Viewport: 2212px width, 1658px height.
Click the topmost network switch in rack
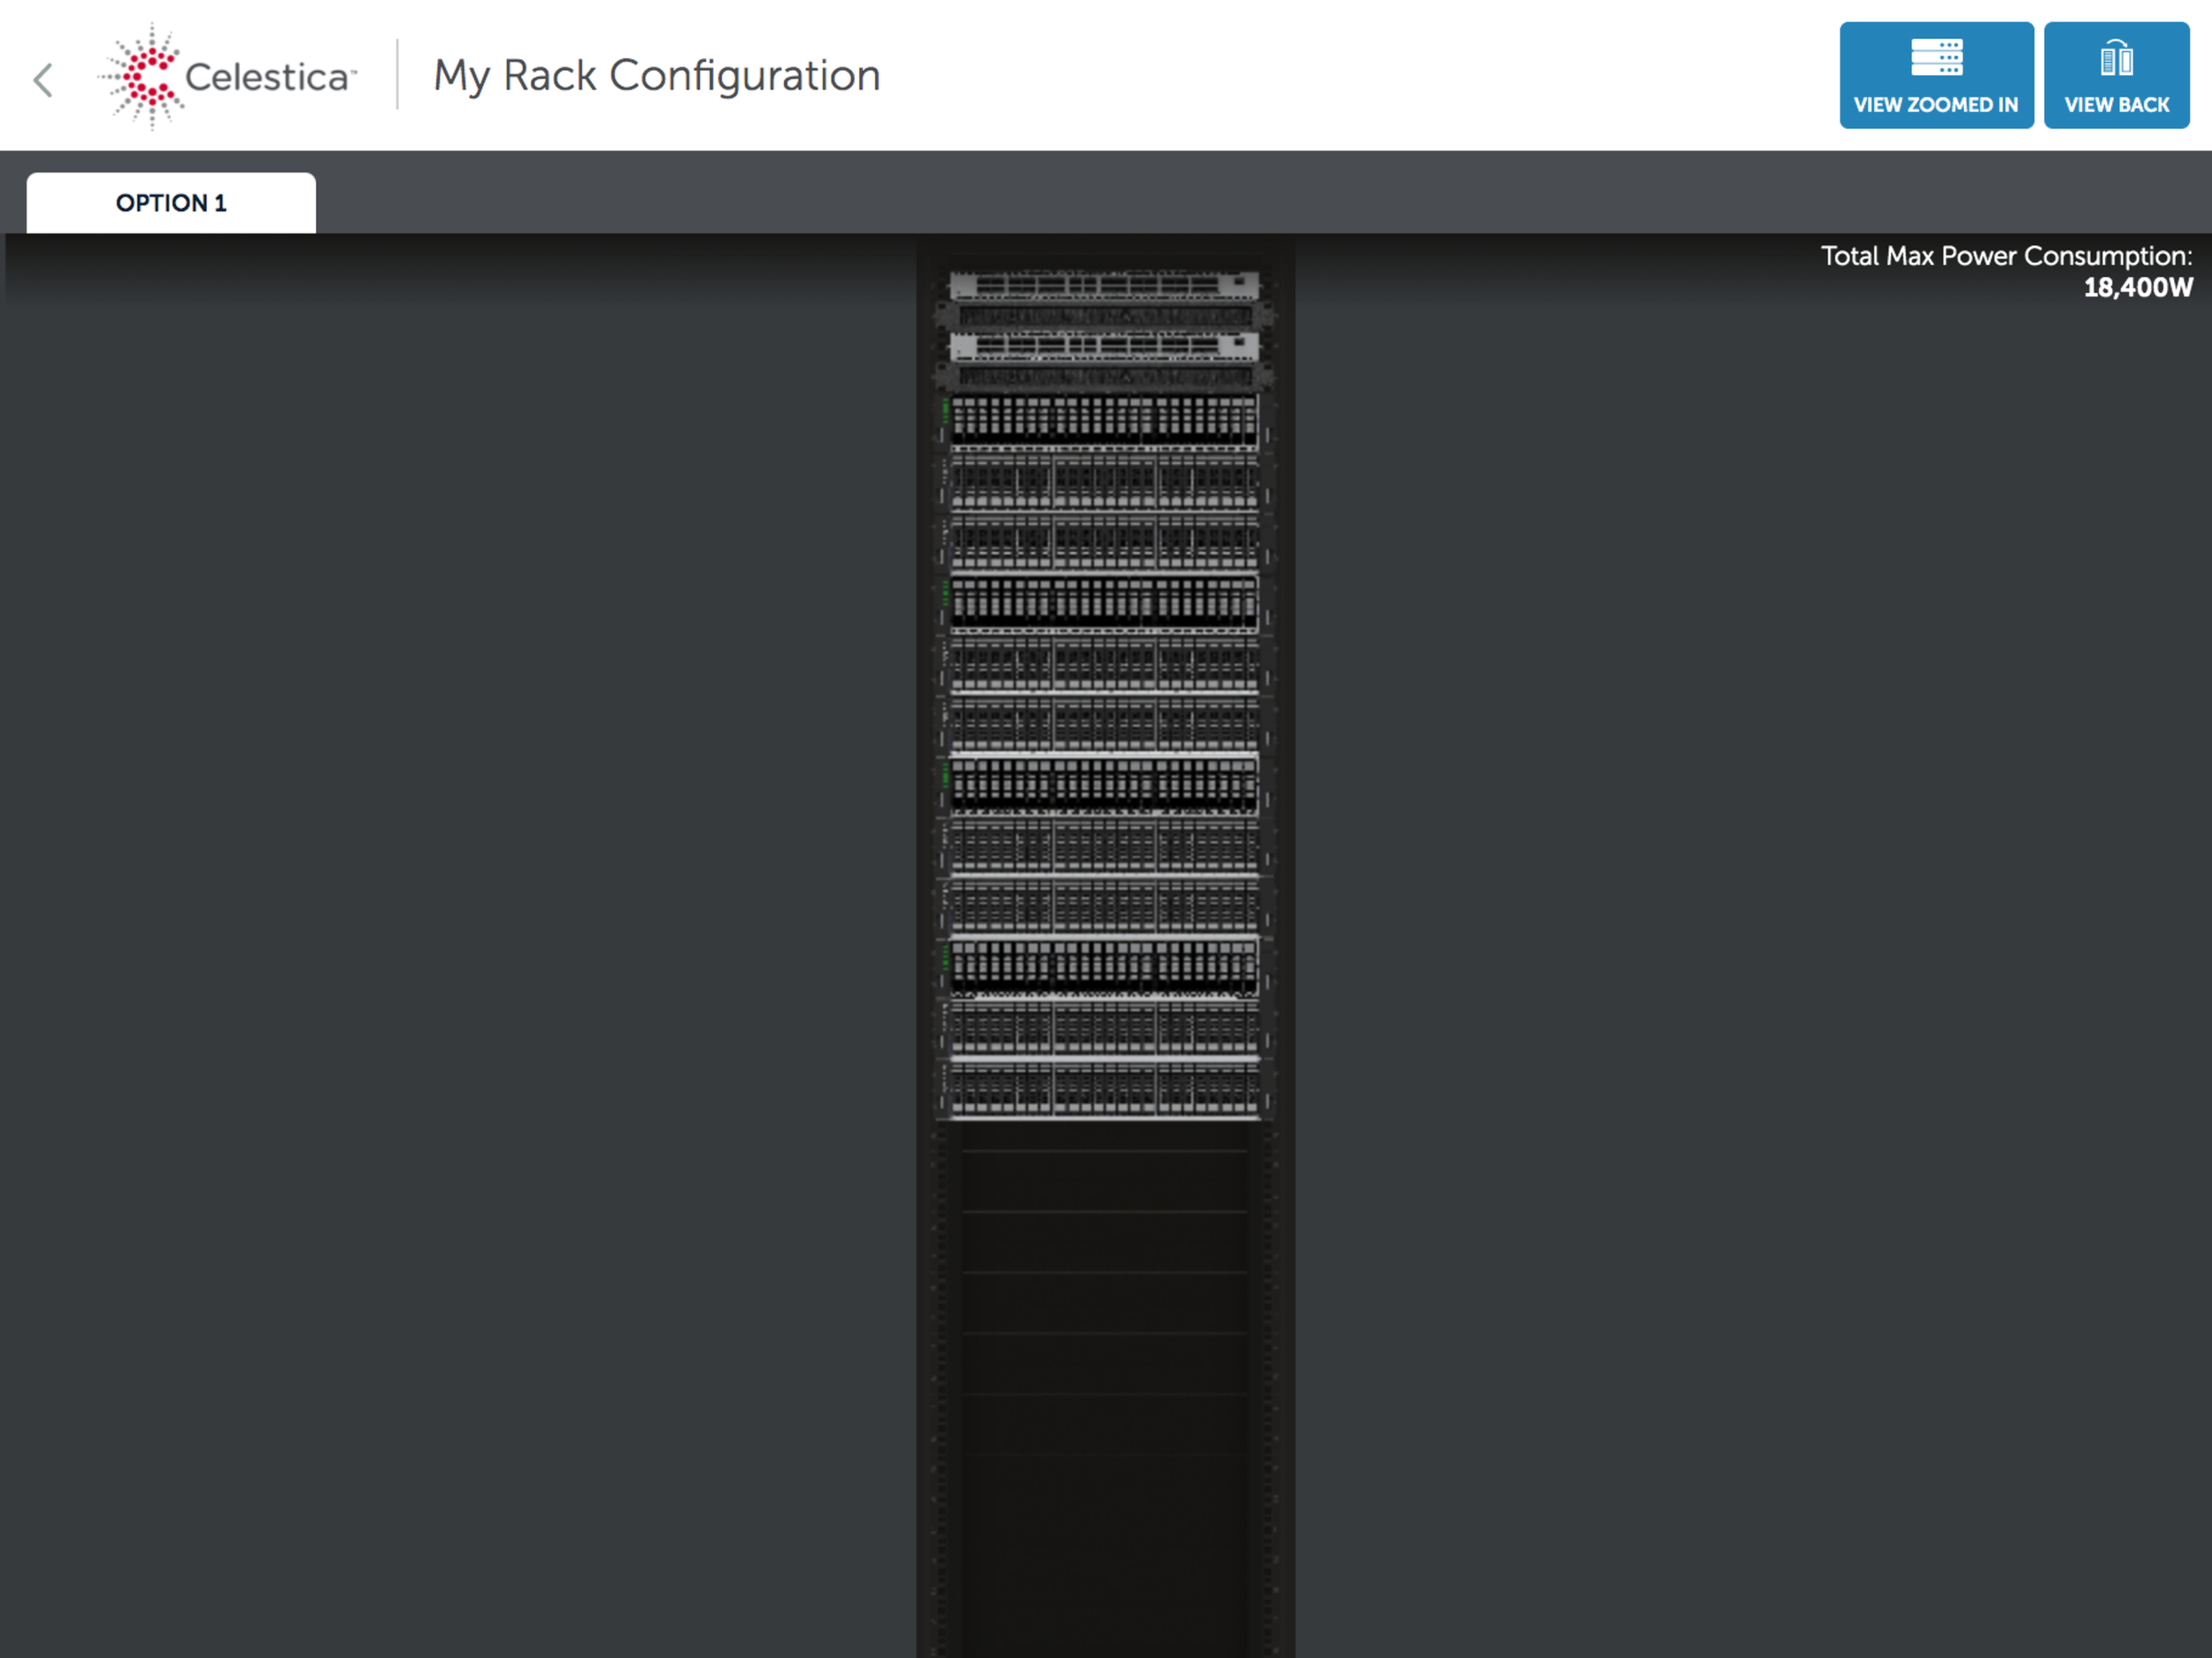tap(1104, 286)
